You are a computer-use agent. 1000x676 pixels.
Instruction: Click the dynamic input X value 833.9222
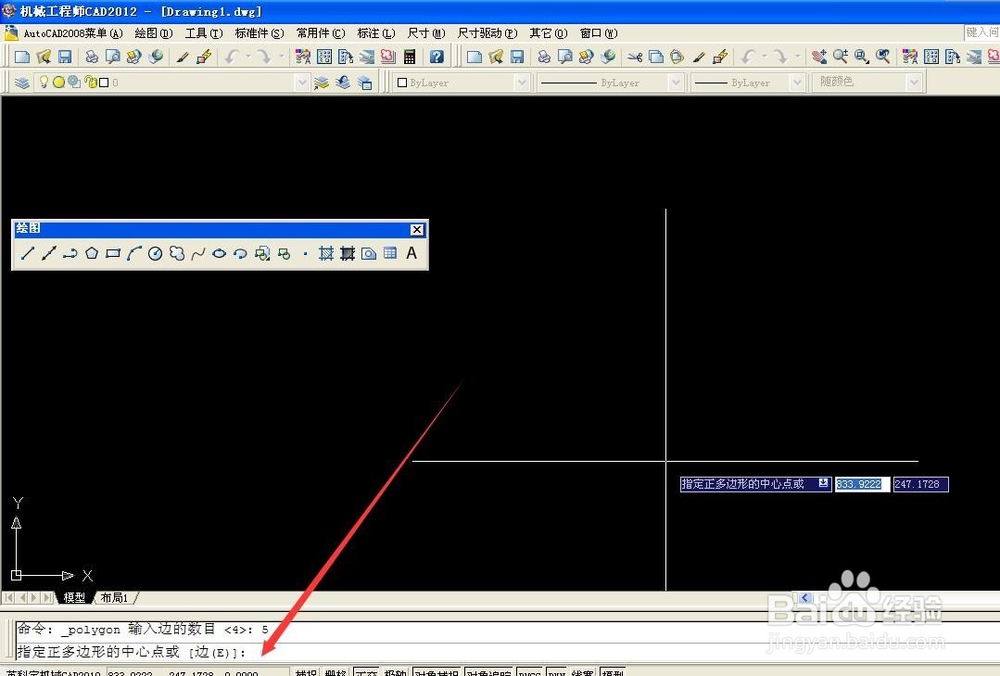point(862,484)
